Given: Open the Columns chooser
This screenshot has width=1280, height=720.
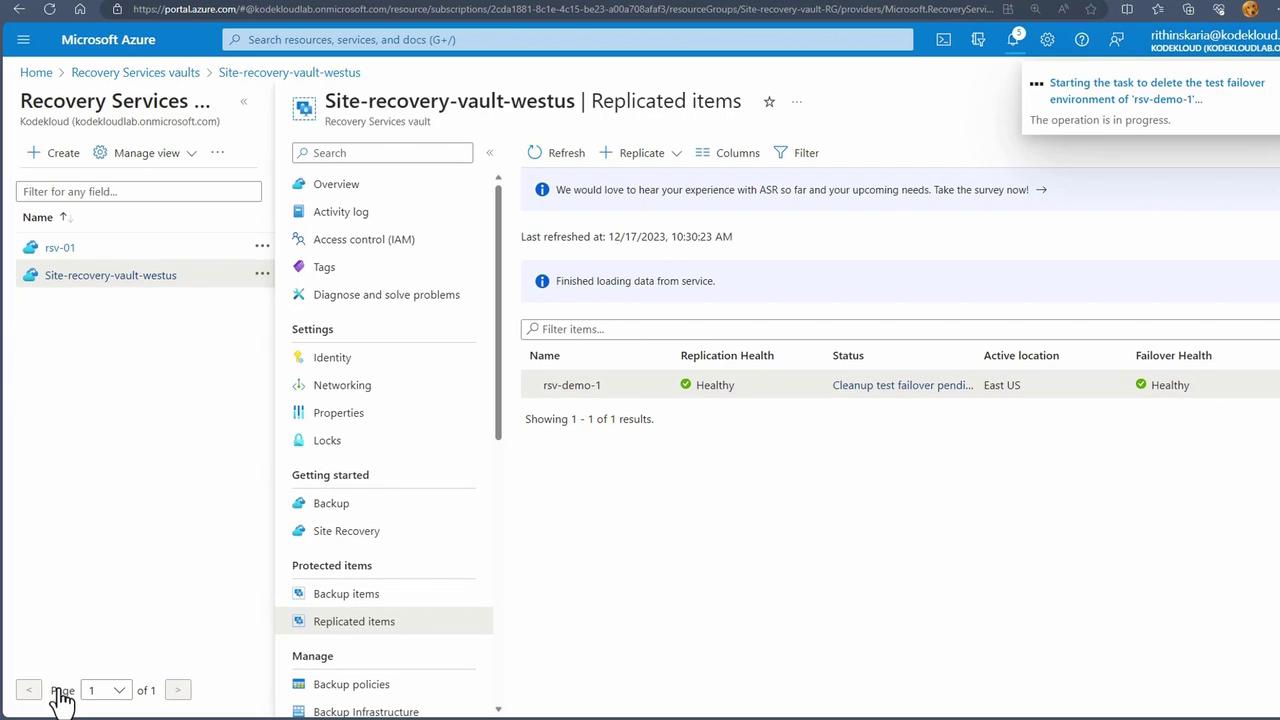Looking at the screenshot, I should [727, 153].
